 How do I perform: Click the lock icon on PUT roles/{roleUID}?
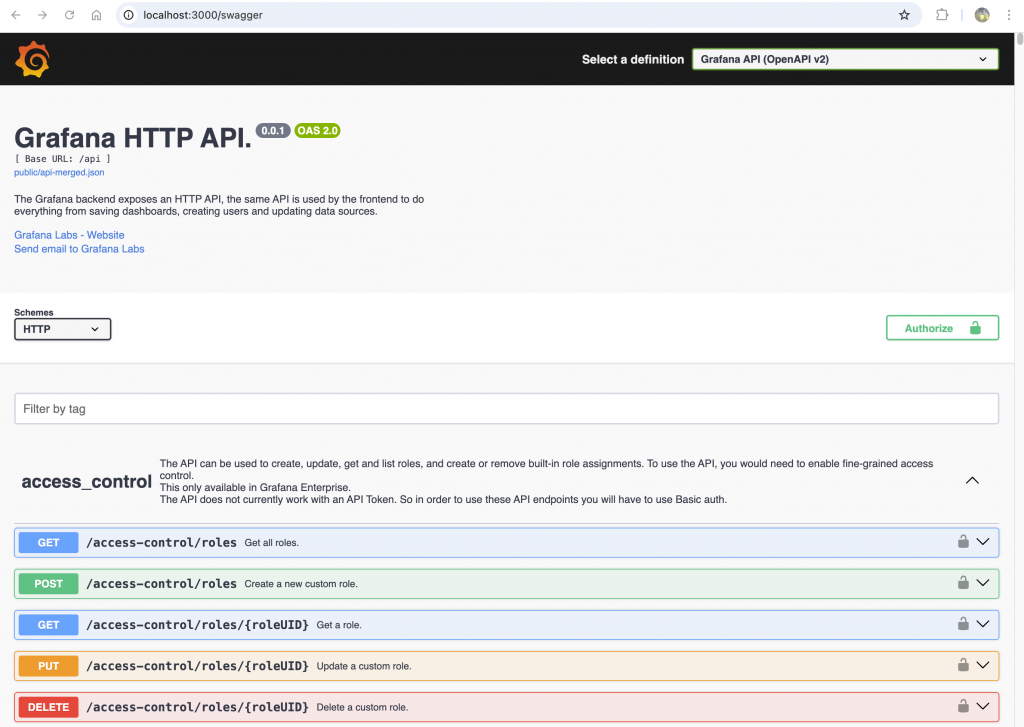coord(963,665)
